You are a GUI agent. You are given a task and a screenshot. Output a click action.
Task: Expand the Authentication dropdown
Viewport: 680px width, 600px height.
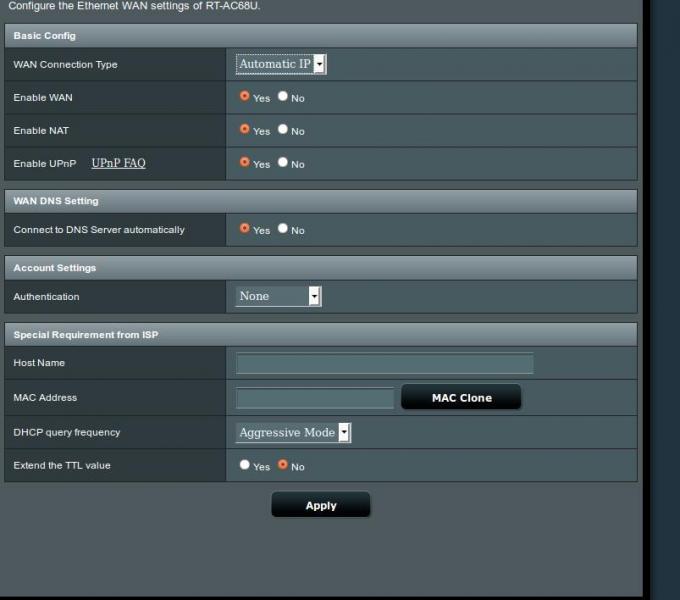click(278, 296)
